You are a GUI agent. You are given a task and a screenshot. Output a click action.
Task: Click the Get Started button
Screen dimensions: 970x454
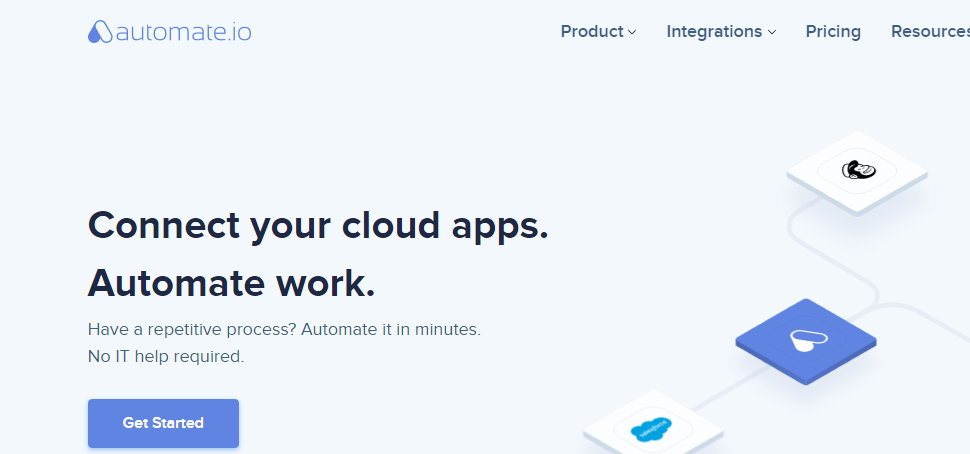[x=163, y=423]
